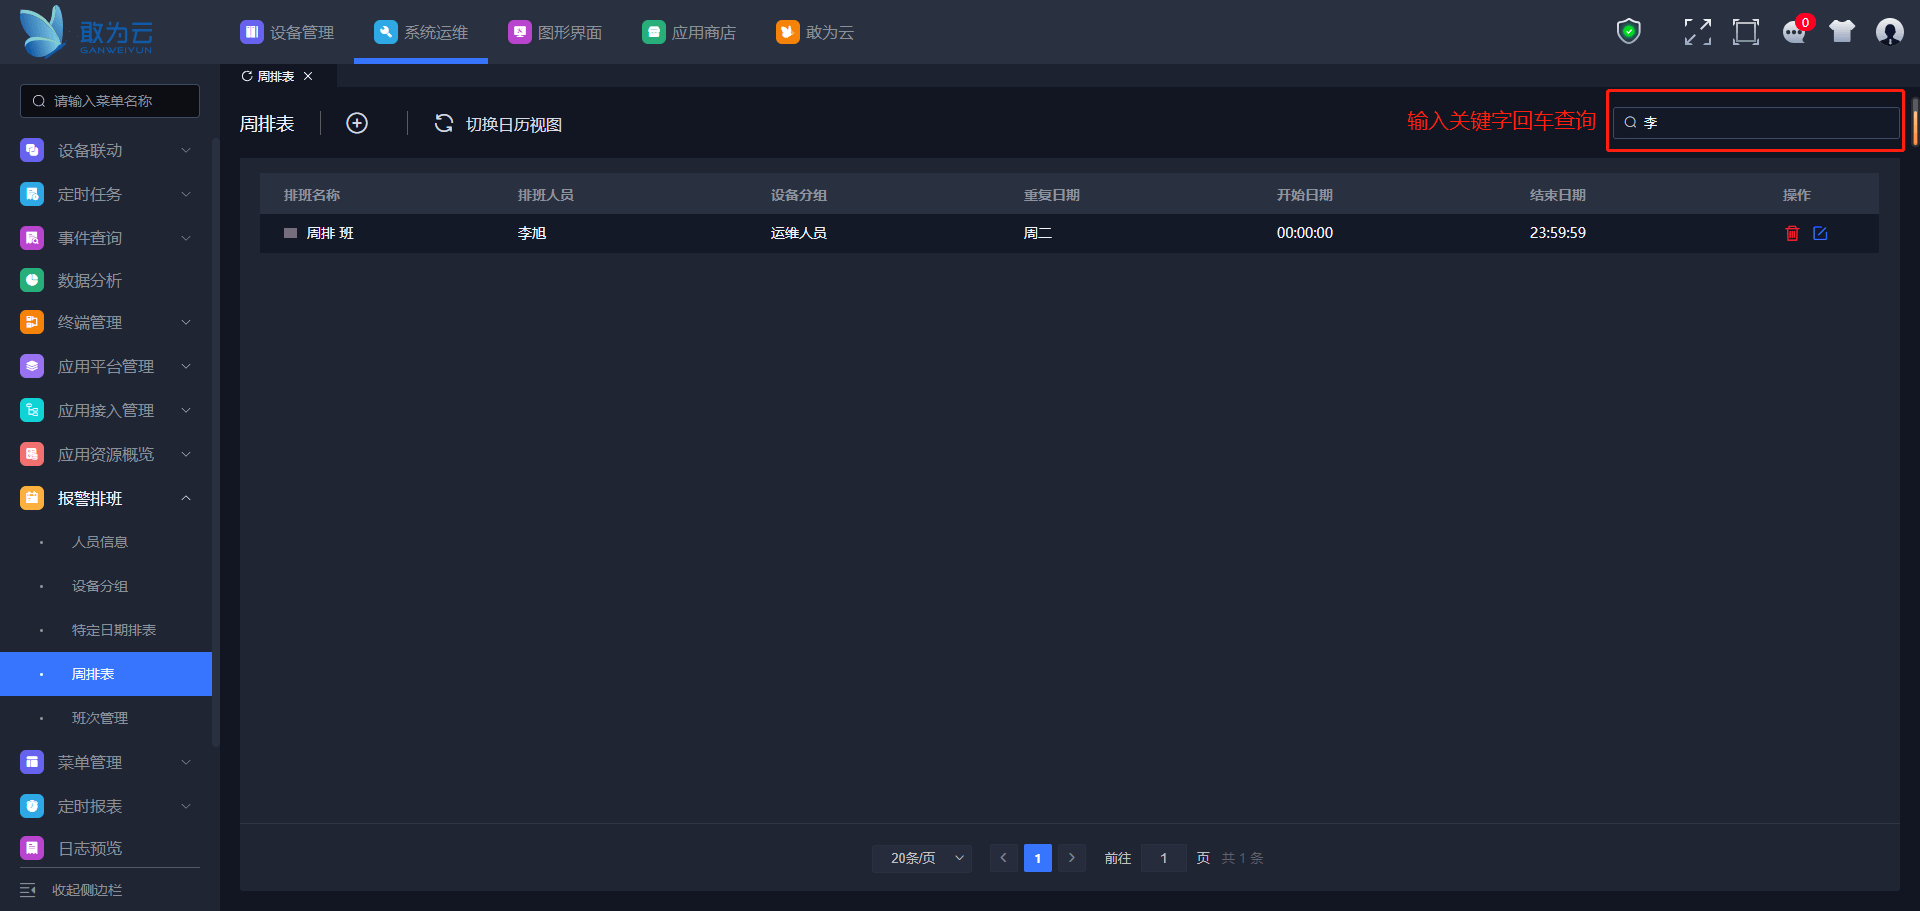Viewport: 1920px width, 911px height.
Task: Open the messages notification bubble
Action: pos(1795,32)
